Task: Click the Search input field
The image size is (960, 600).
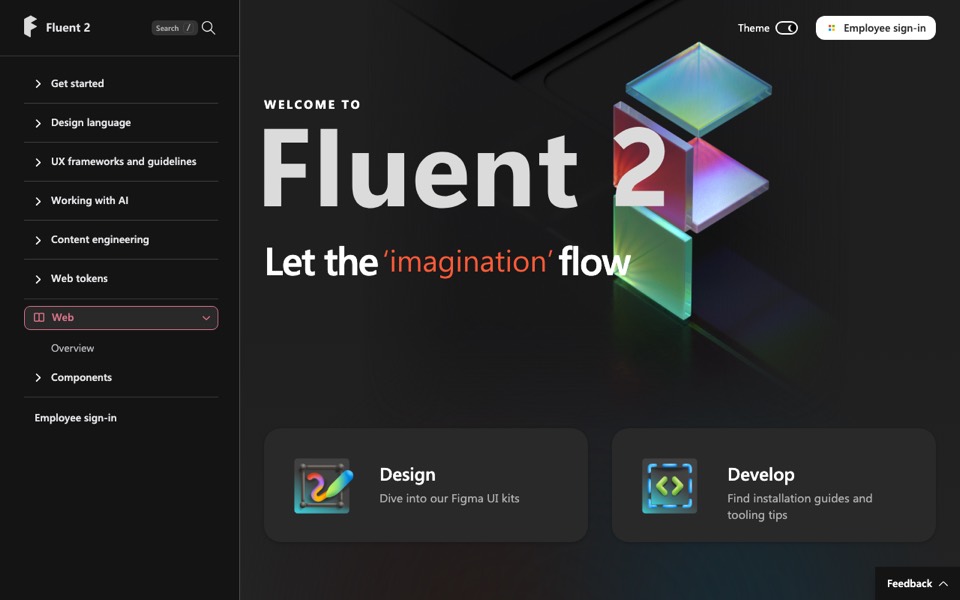Action: click(x=174, y=28)
